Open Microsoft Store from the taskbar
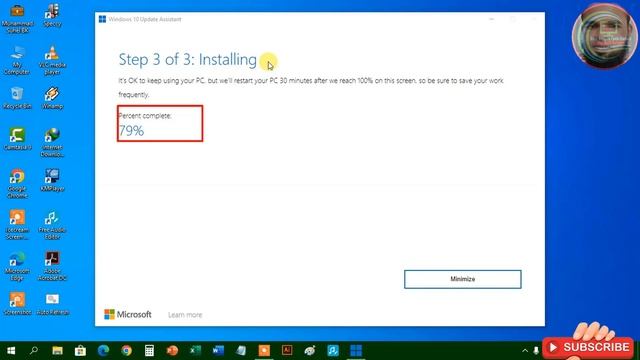Image resolution: width=640 pixels, height=360 pixels. [80, 351]
